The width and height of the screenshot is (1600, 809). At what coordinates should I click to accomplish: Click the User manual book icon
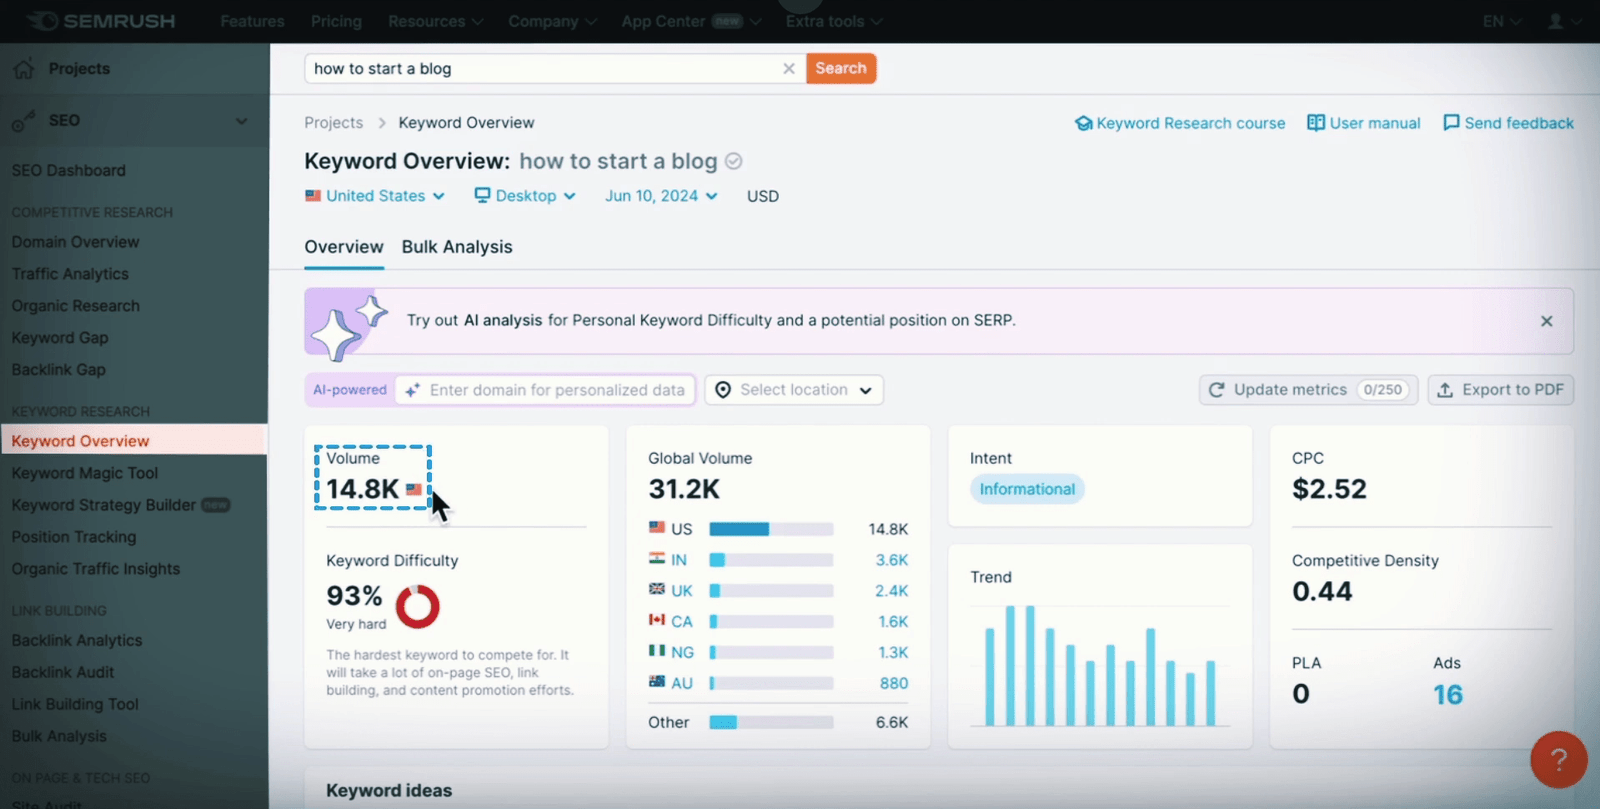[x=1316, y=122]
